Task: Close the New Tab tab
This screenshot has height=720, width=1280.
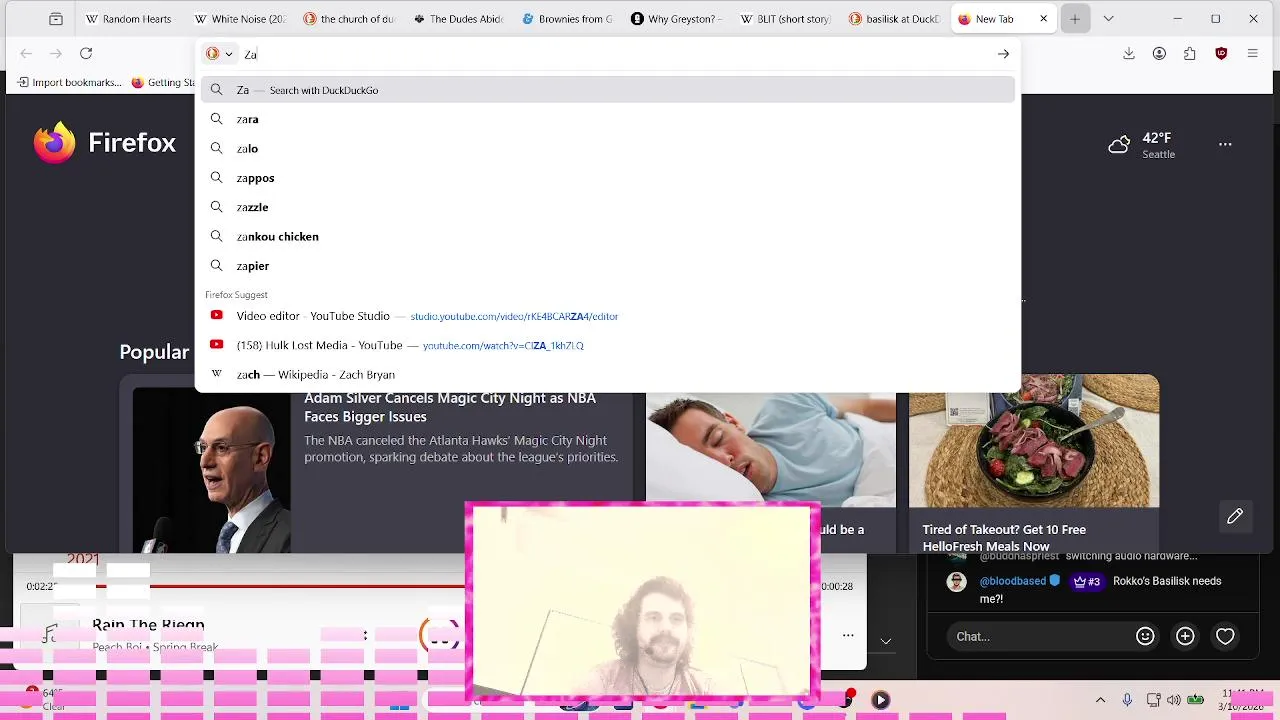Action: pos(1043,19)
